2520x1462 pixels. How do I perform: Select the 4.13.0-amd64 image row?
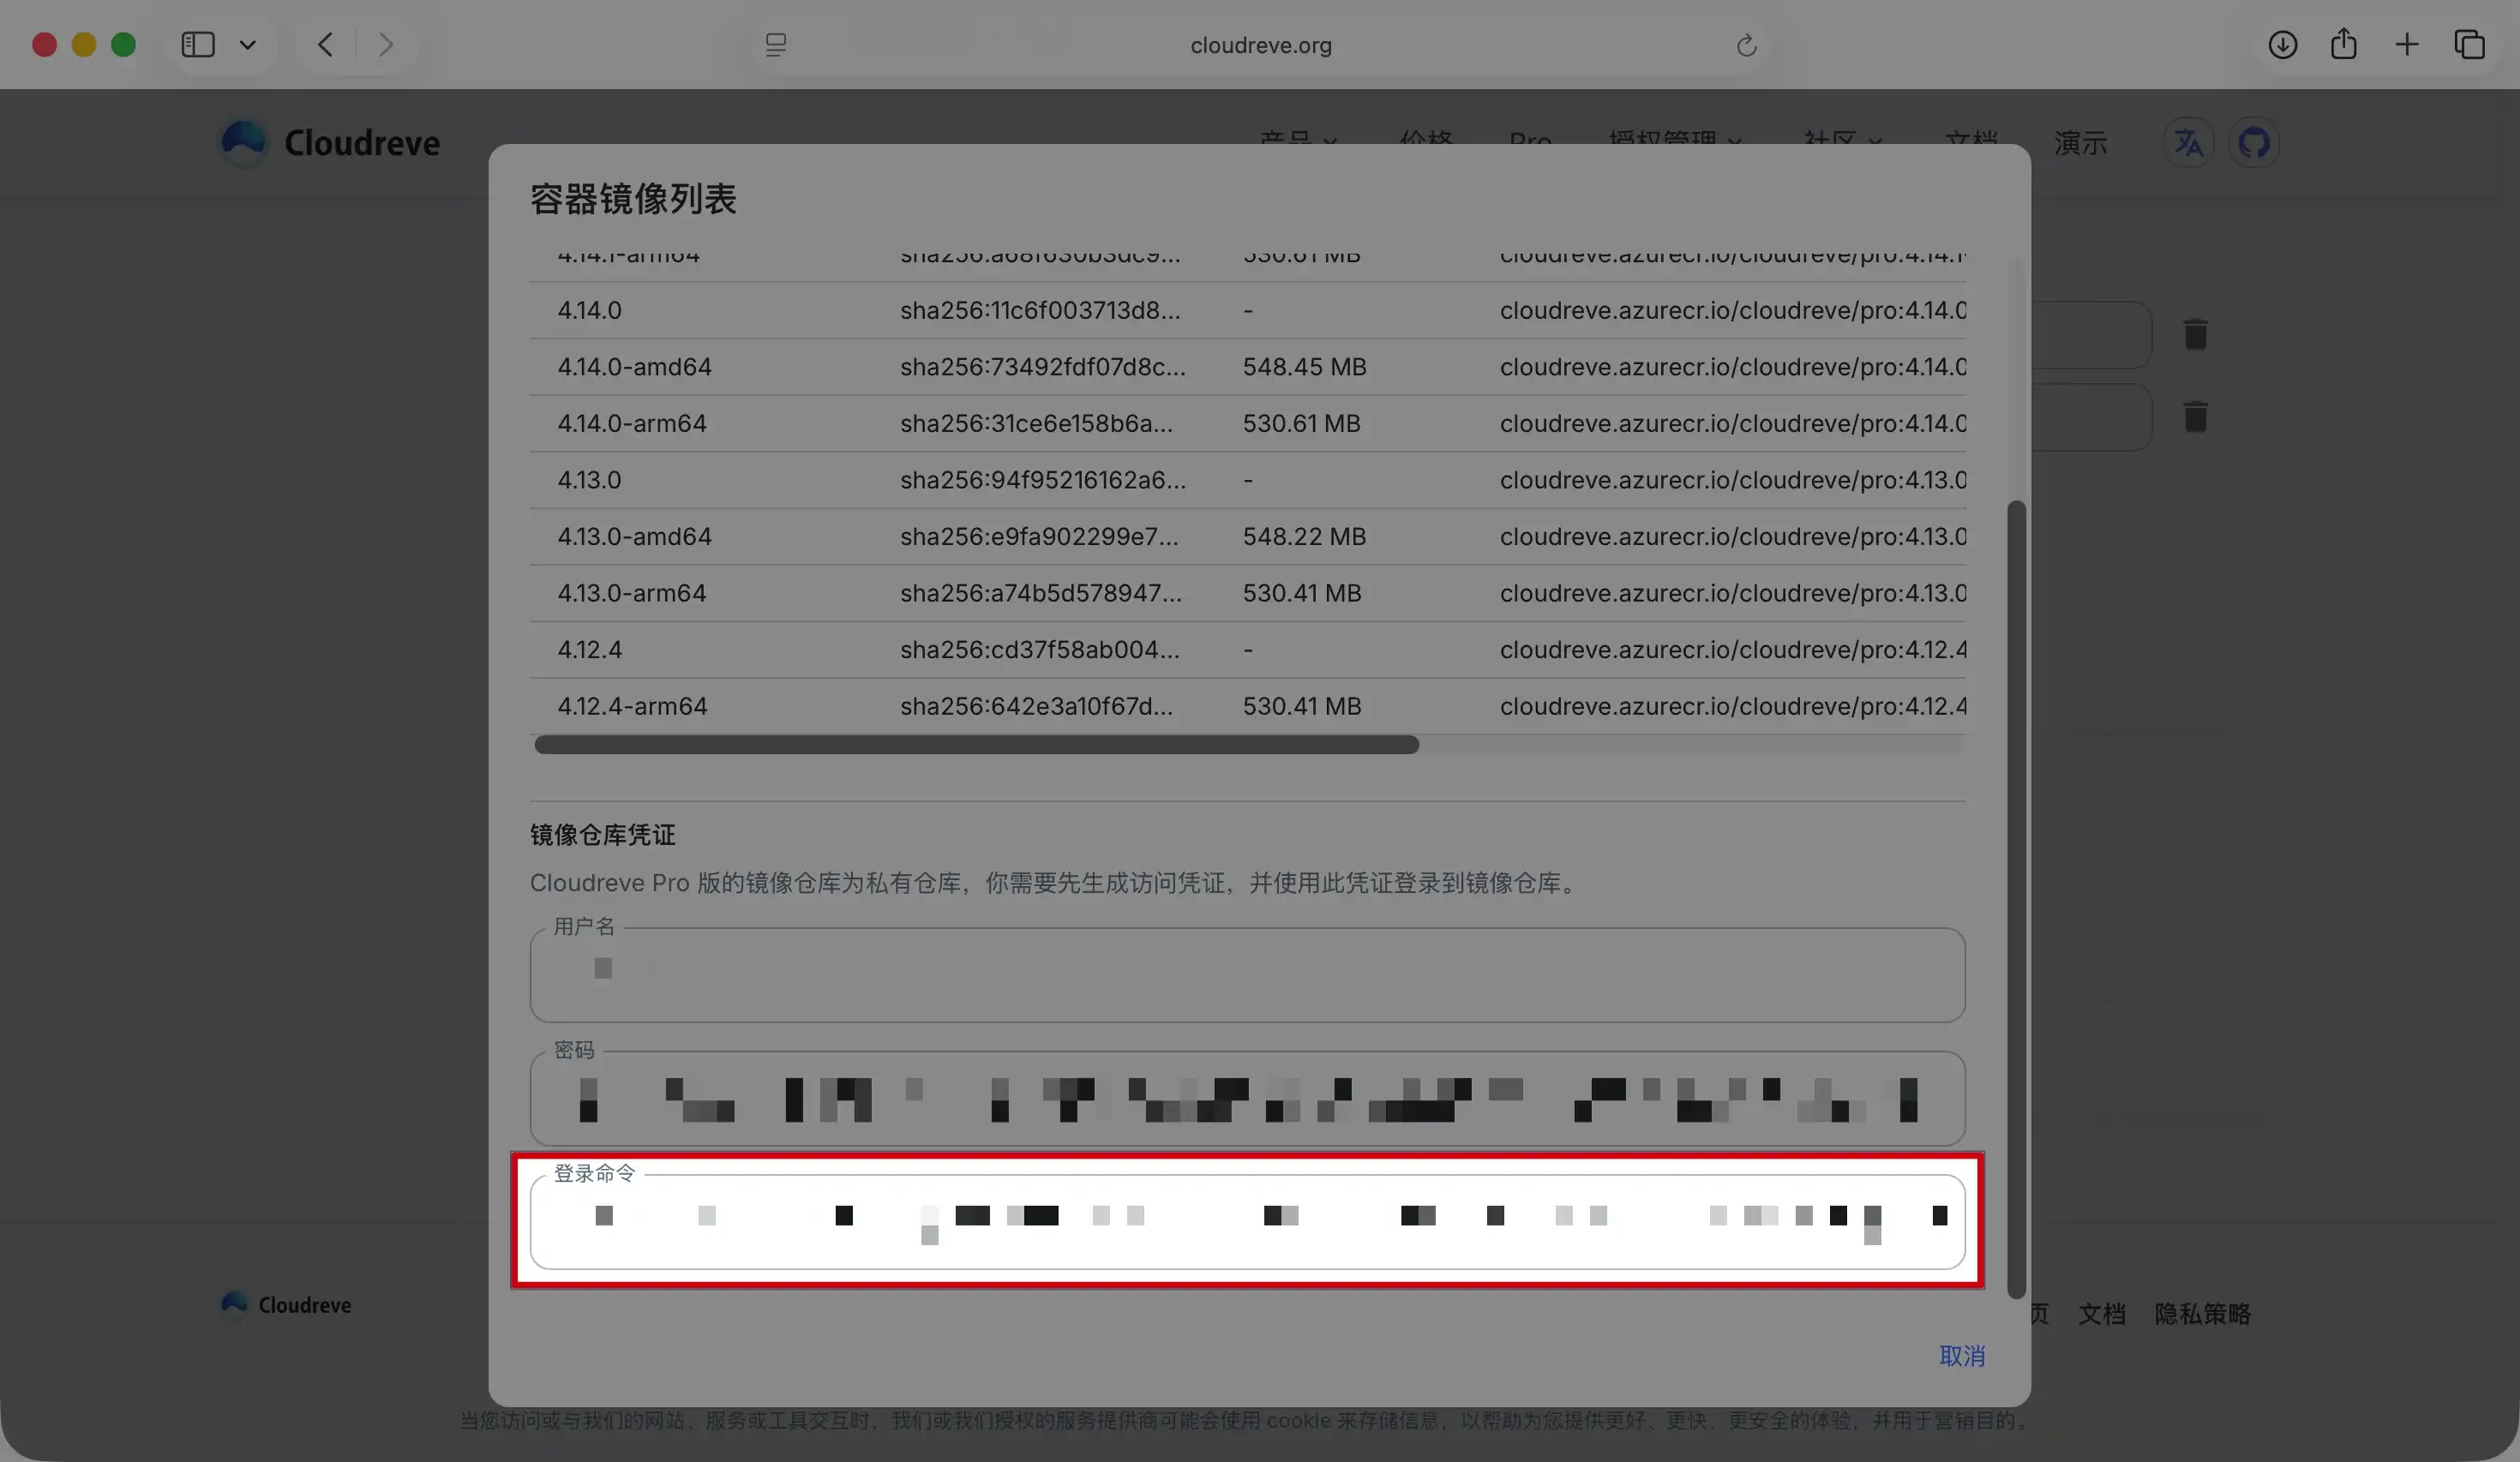(634, 536)
